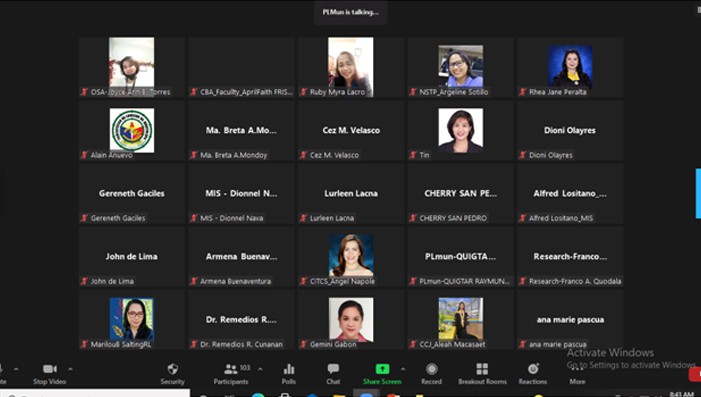Click muted mic icon of CHERRY SAN PEDRO
The height and width of the screenshot is (397, 701).
pos(413,218)
